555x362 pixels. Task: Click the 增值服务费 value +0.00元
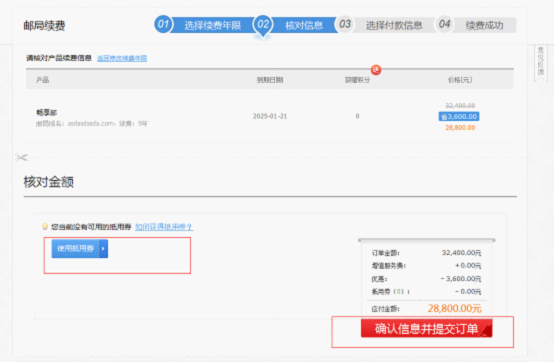click(468, 265)
